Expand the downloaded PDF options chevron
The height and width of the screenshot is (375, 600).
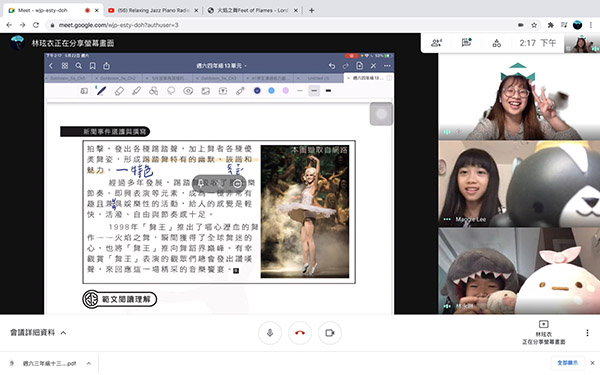pyautogui.click(x=89, y=363)
